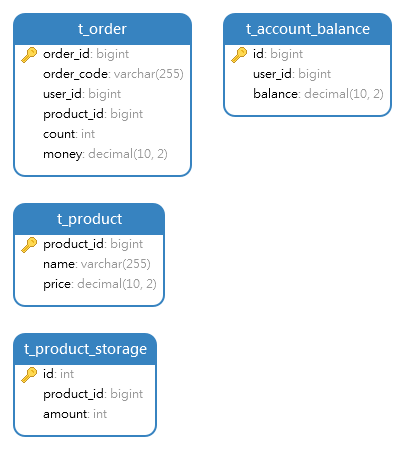Select the t_product_storage table header
The image size is (405, 450).
point(85,349)
